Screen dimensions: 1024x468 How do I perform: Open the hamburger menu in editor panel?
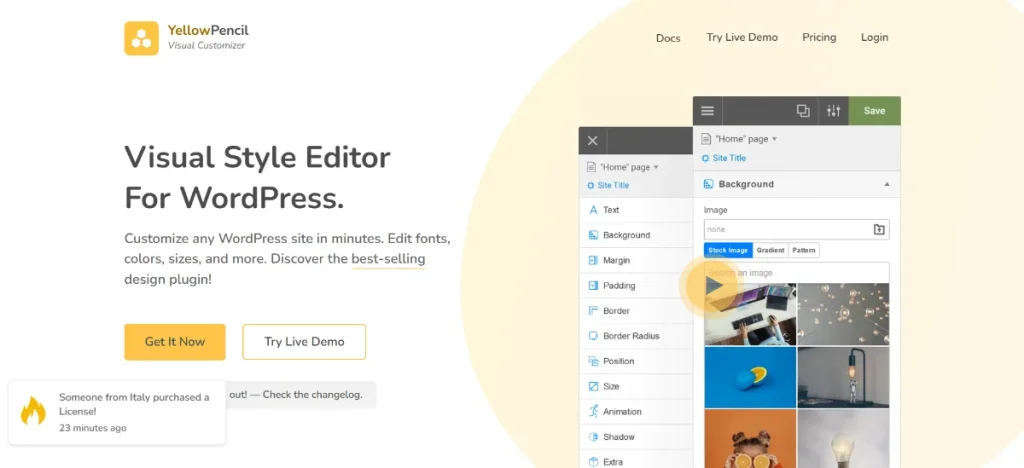tap(708, 111)
